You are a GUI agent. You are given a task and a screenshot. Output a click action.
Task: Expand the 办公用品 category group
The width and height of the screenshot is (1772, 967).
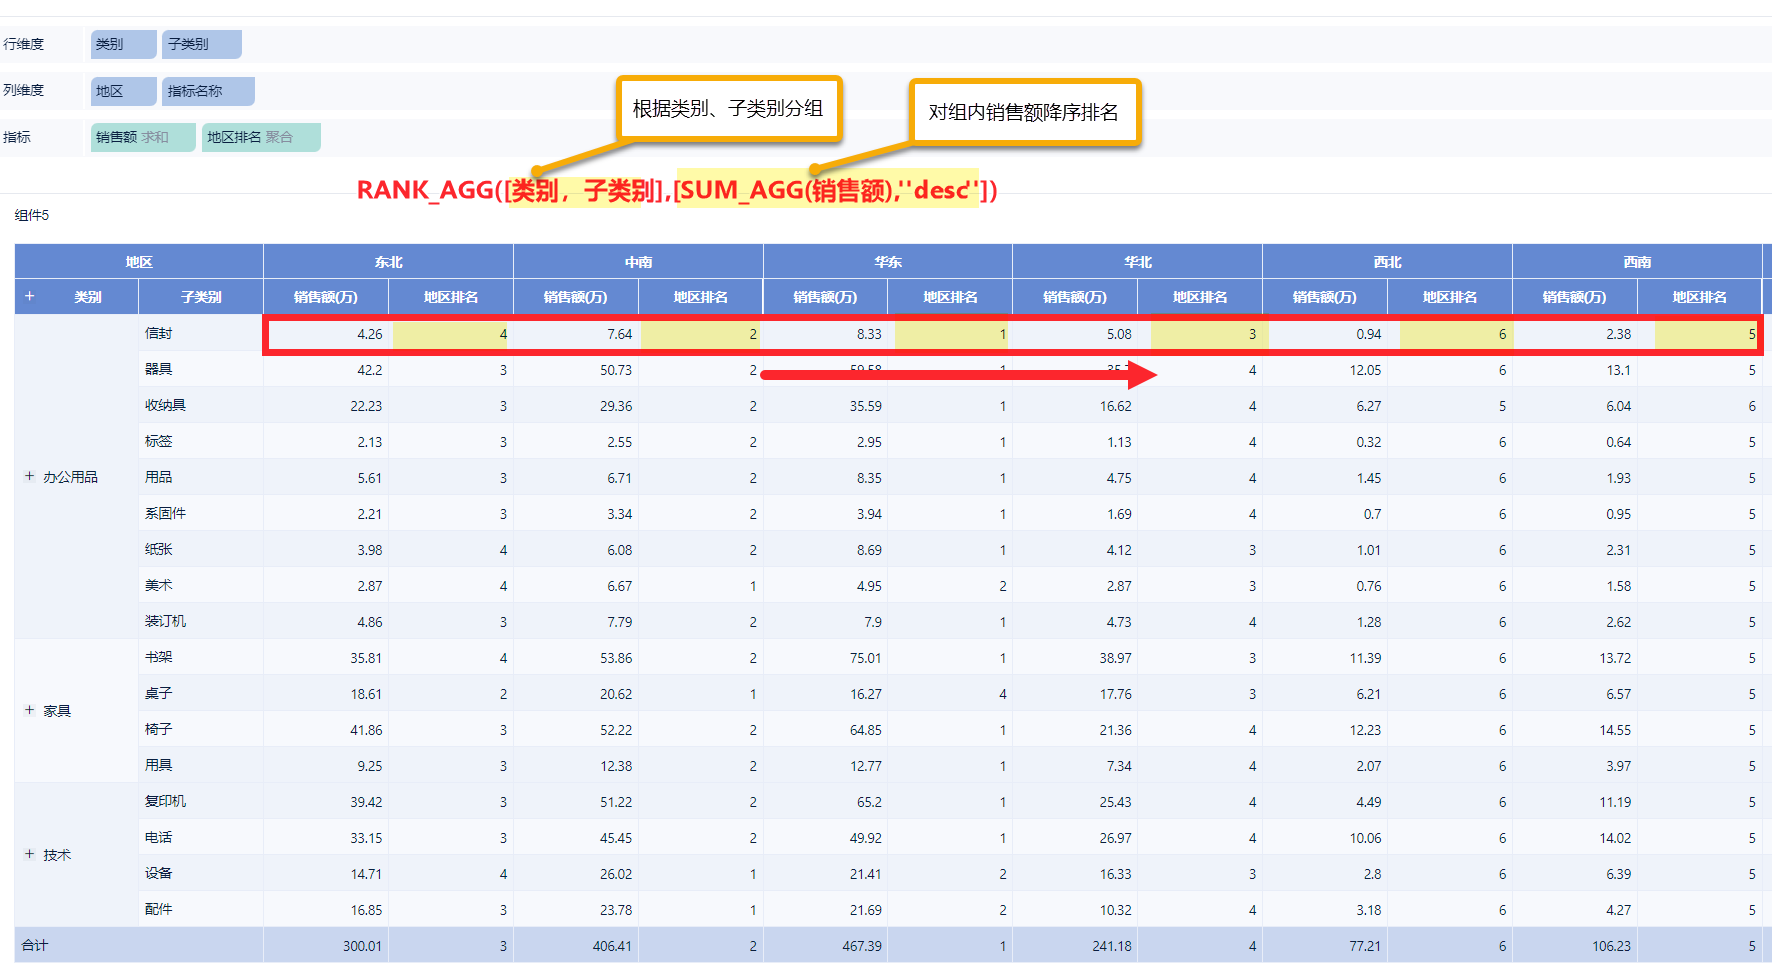click(x=30, y=477)
